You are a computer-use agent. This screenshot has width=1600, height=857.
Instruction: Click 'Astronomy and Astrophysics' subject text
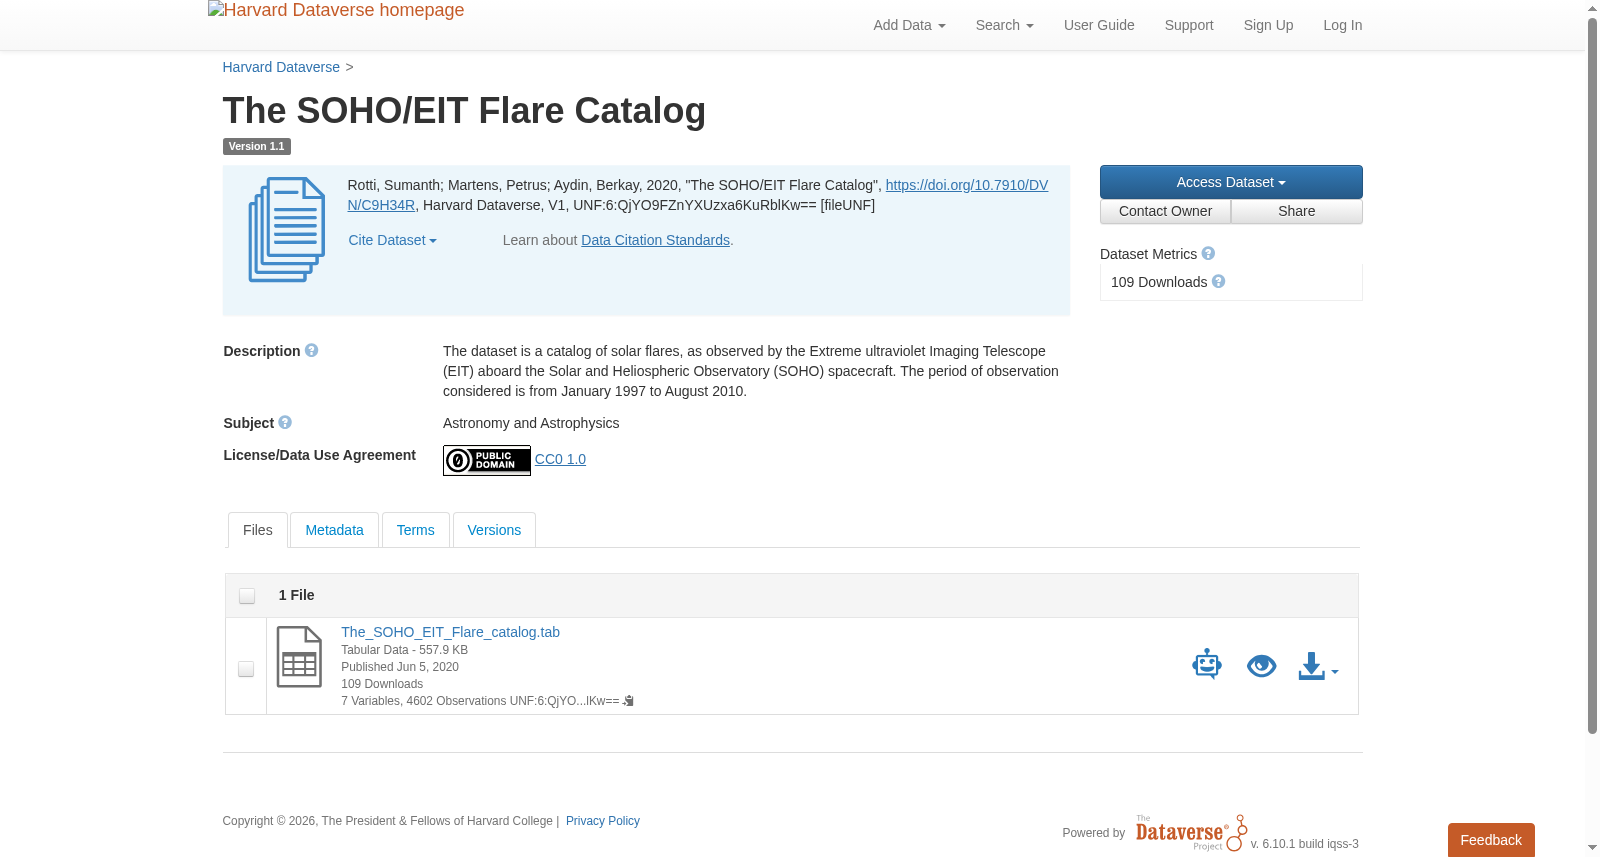coord(531,423)
